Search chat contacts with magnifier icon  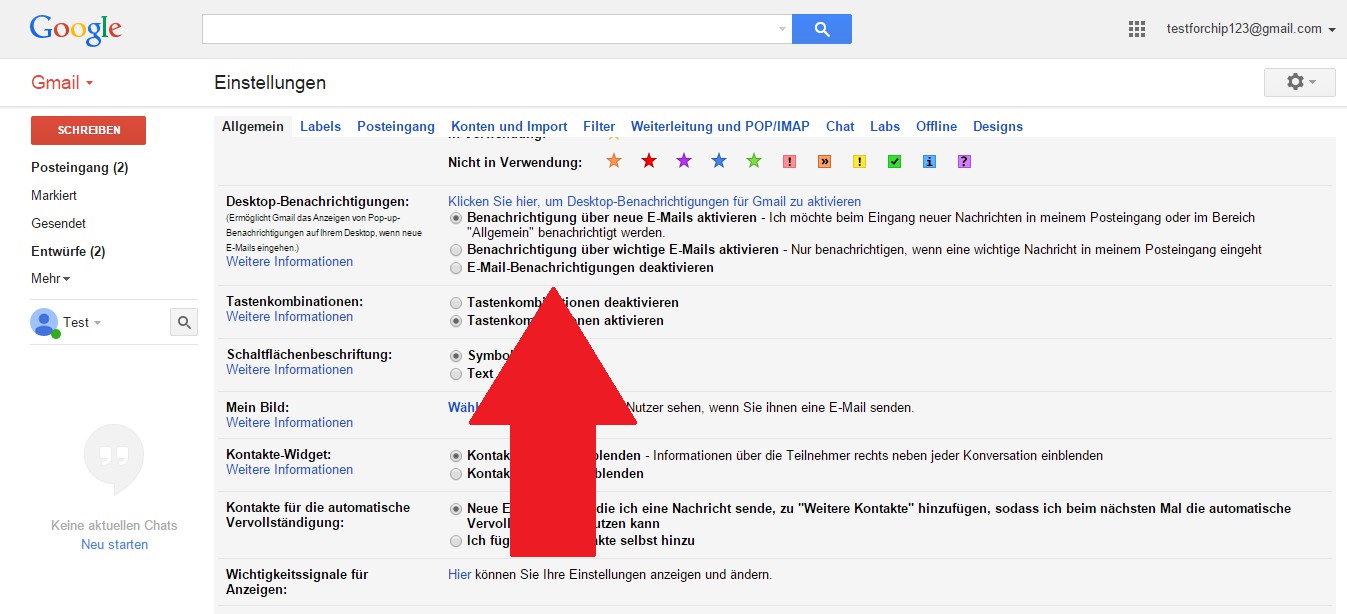[184, 322]
